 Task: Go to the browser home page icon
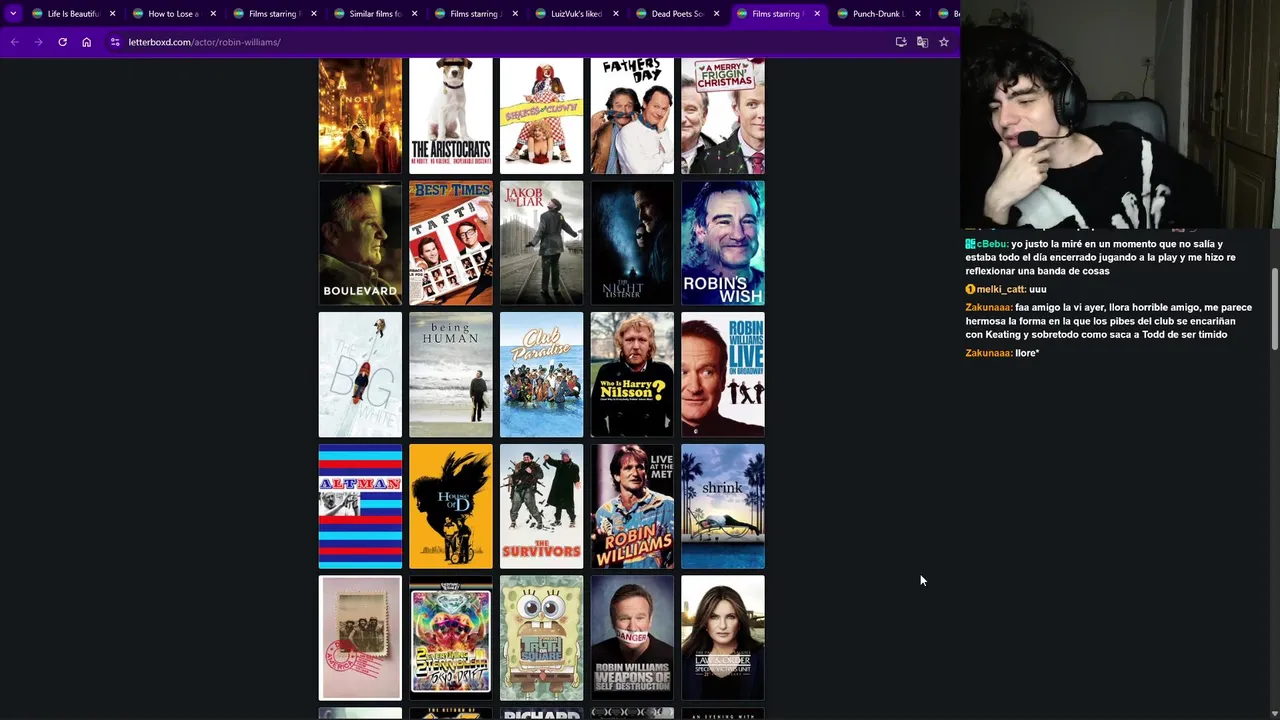[87, 42]
